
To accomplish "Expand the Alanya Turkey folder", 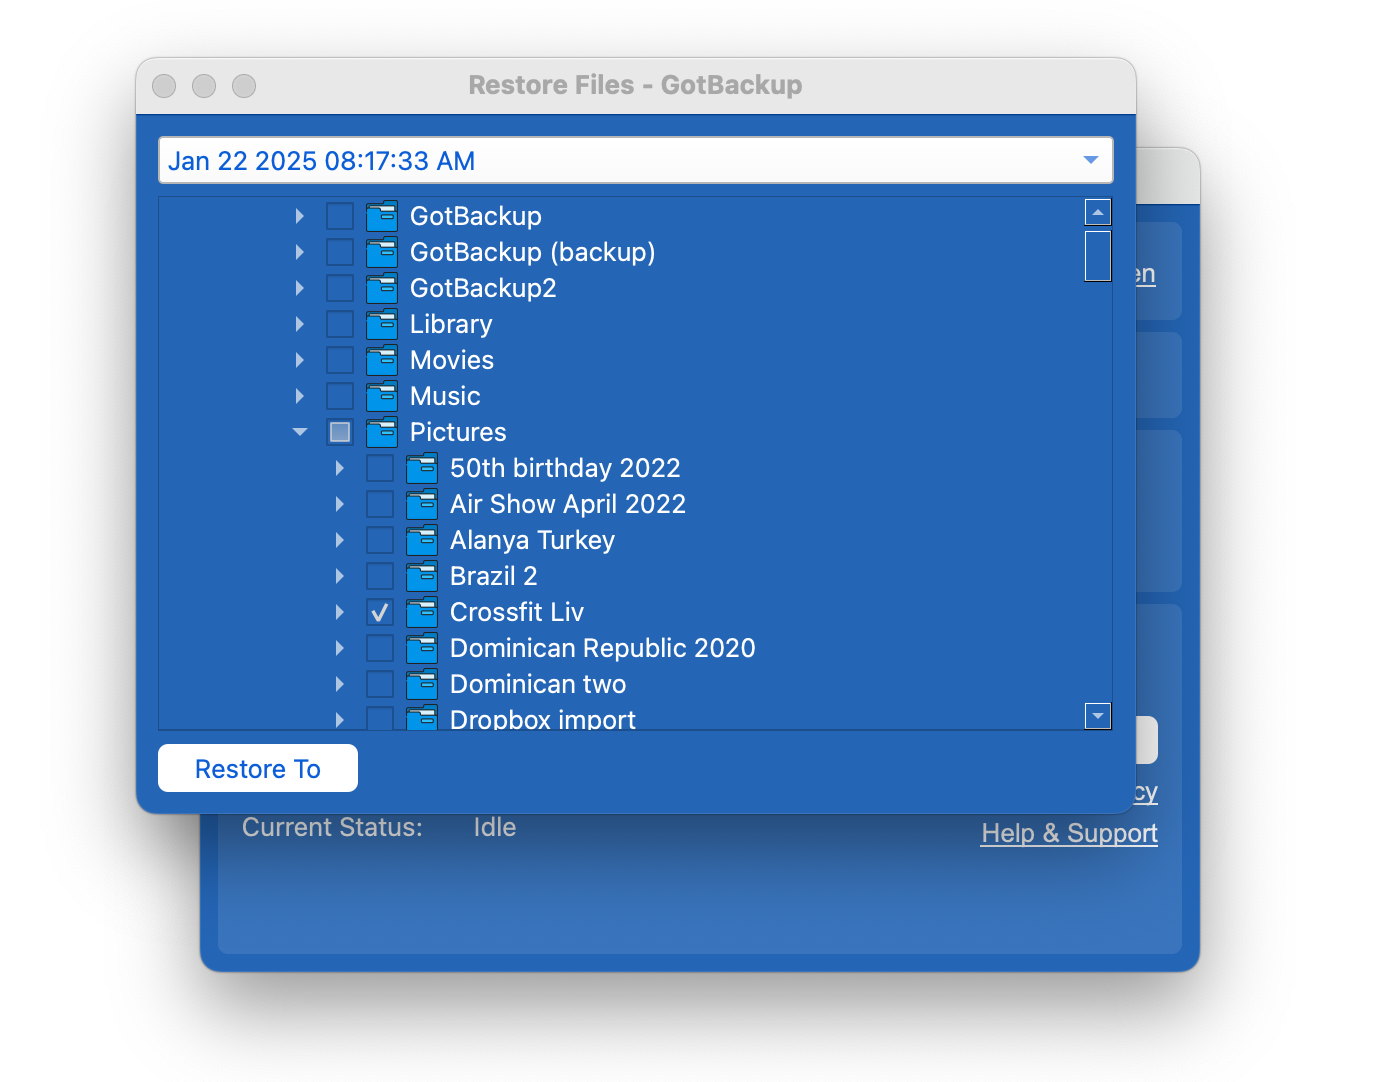I will point(339,540).
